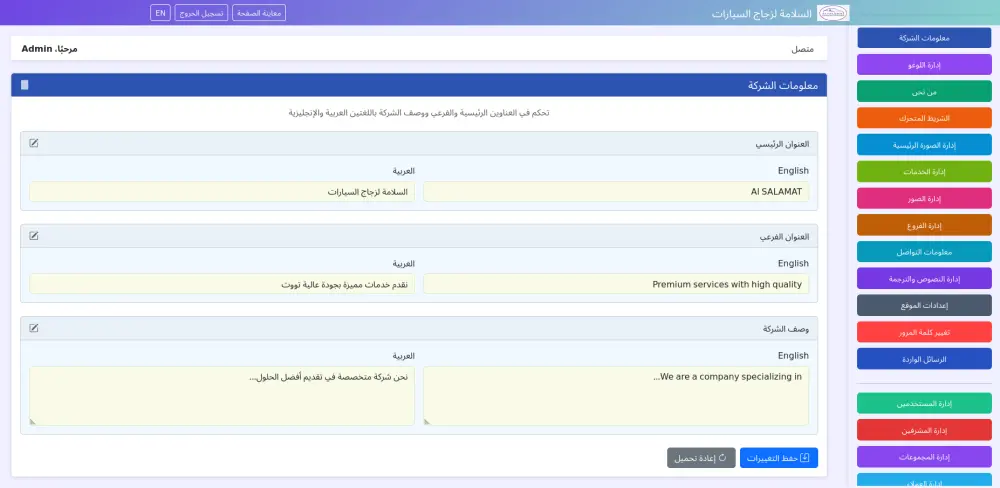Go to إدارة المستخدمين

924,403
